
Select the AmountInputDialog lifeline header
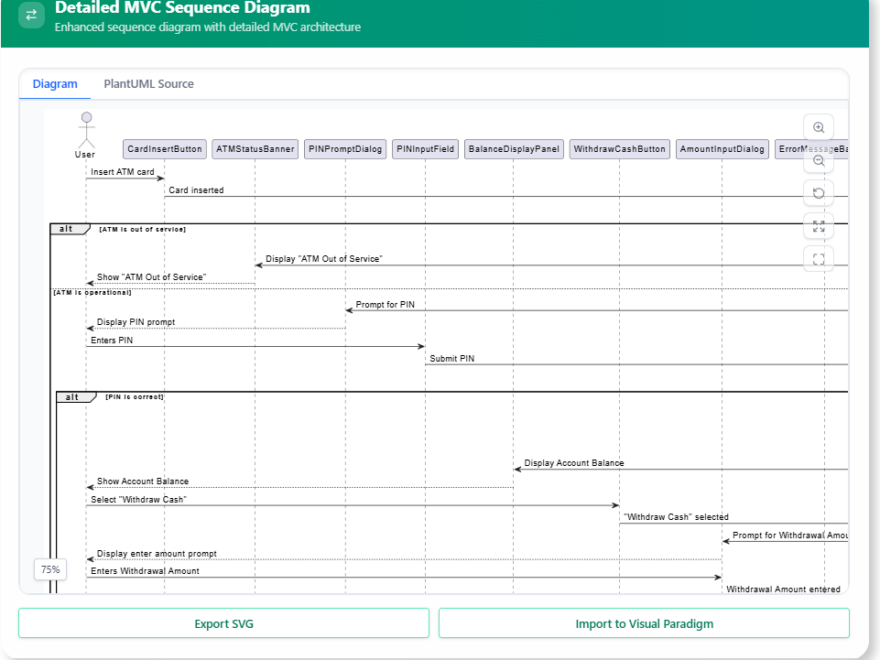coord(722,148)
